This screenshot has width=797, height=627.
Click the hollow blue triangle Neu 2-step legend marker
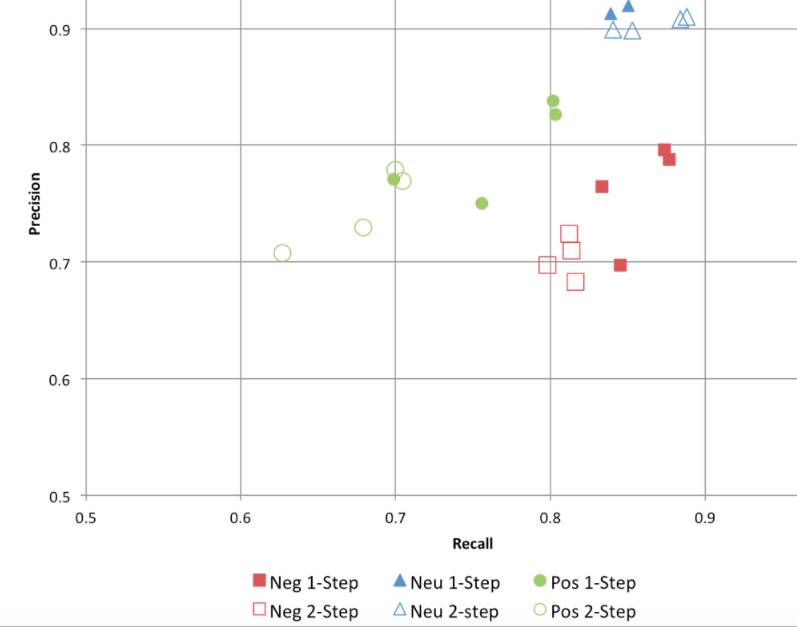tap(399, 610)
